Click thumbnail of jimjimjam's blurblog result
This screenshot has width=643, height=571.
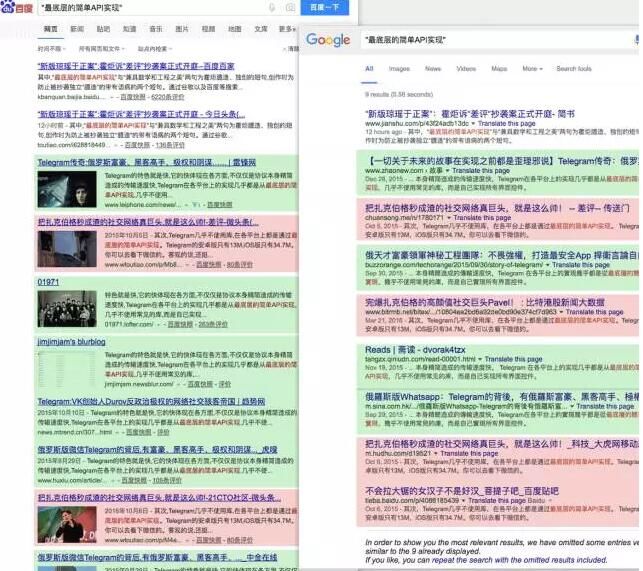(x=67, y=369)
